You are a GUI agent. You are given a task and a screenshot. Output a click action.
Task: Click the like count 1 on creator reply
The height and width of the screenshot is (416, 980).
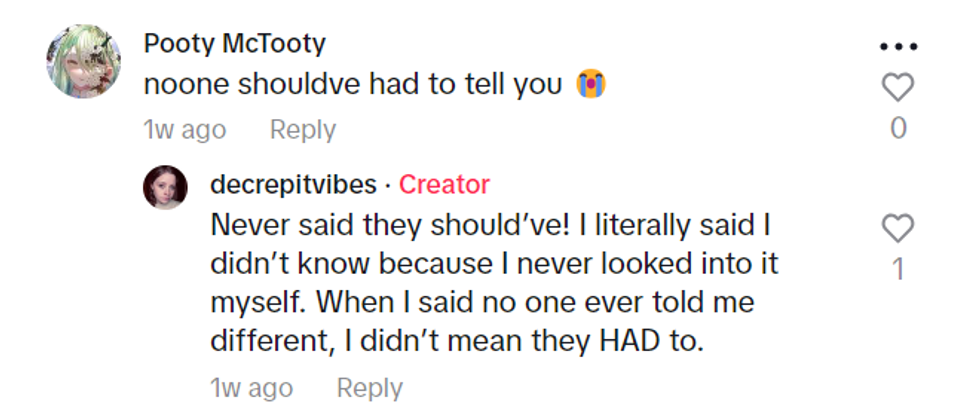coord(898,270)
